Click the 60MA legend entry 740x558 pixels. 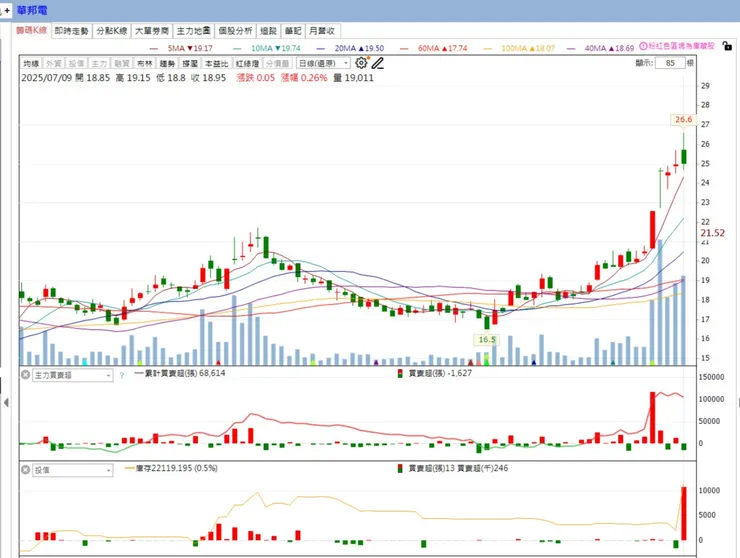[x=434, y=48]
